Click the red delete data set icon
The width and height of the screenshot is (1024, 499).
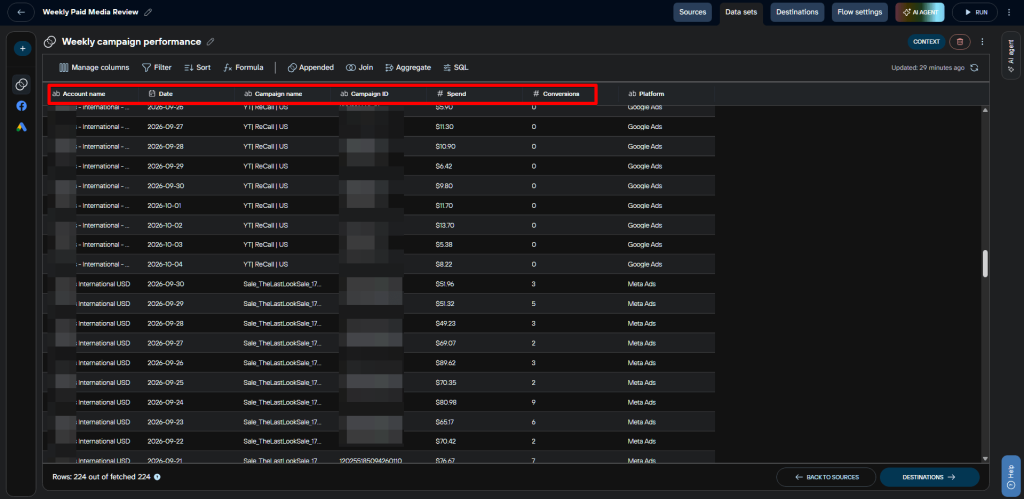[x=959, y=42]
